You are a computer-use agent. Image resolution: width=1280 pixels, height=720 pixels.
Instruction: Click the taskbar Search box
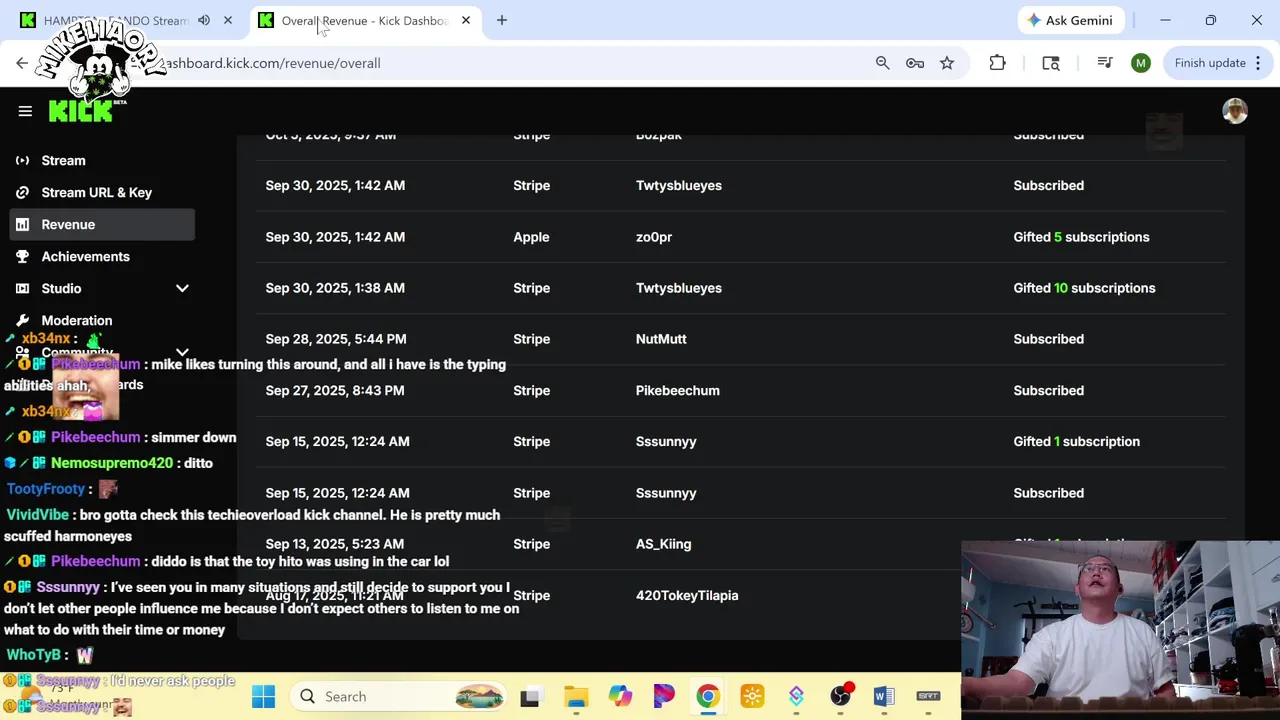point(400,696)
